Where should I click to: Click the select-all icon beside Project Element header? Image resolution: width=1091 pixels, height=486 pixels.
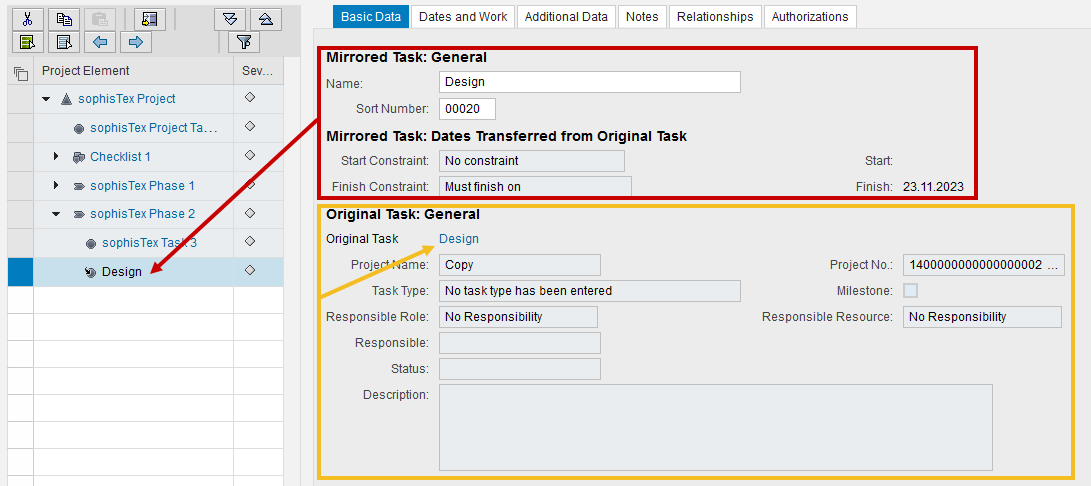pyautogui.click(x=20, y=72)
